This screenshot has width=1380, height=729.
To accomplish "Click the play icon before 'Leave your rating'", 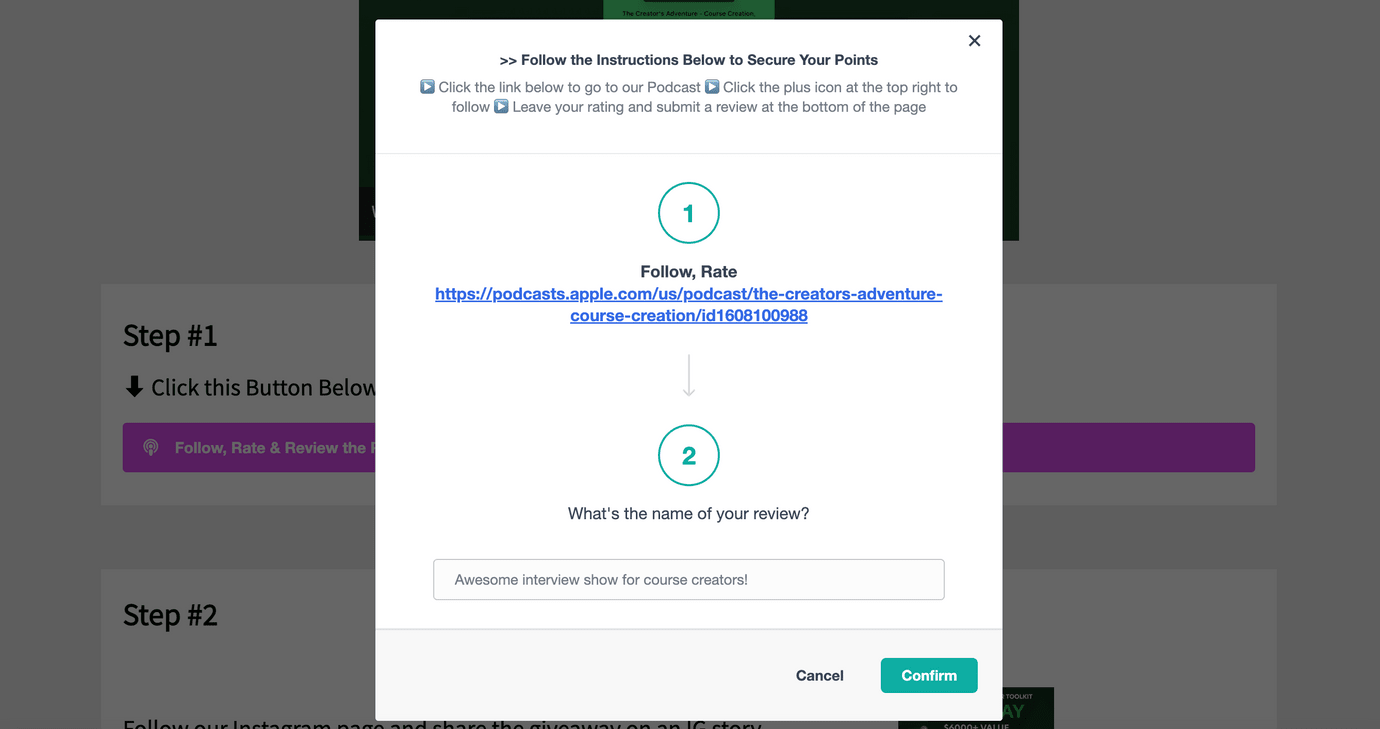I will [x=501, y=106].
